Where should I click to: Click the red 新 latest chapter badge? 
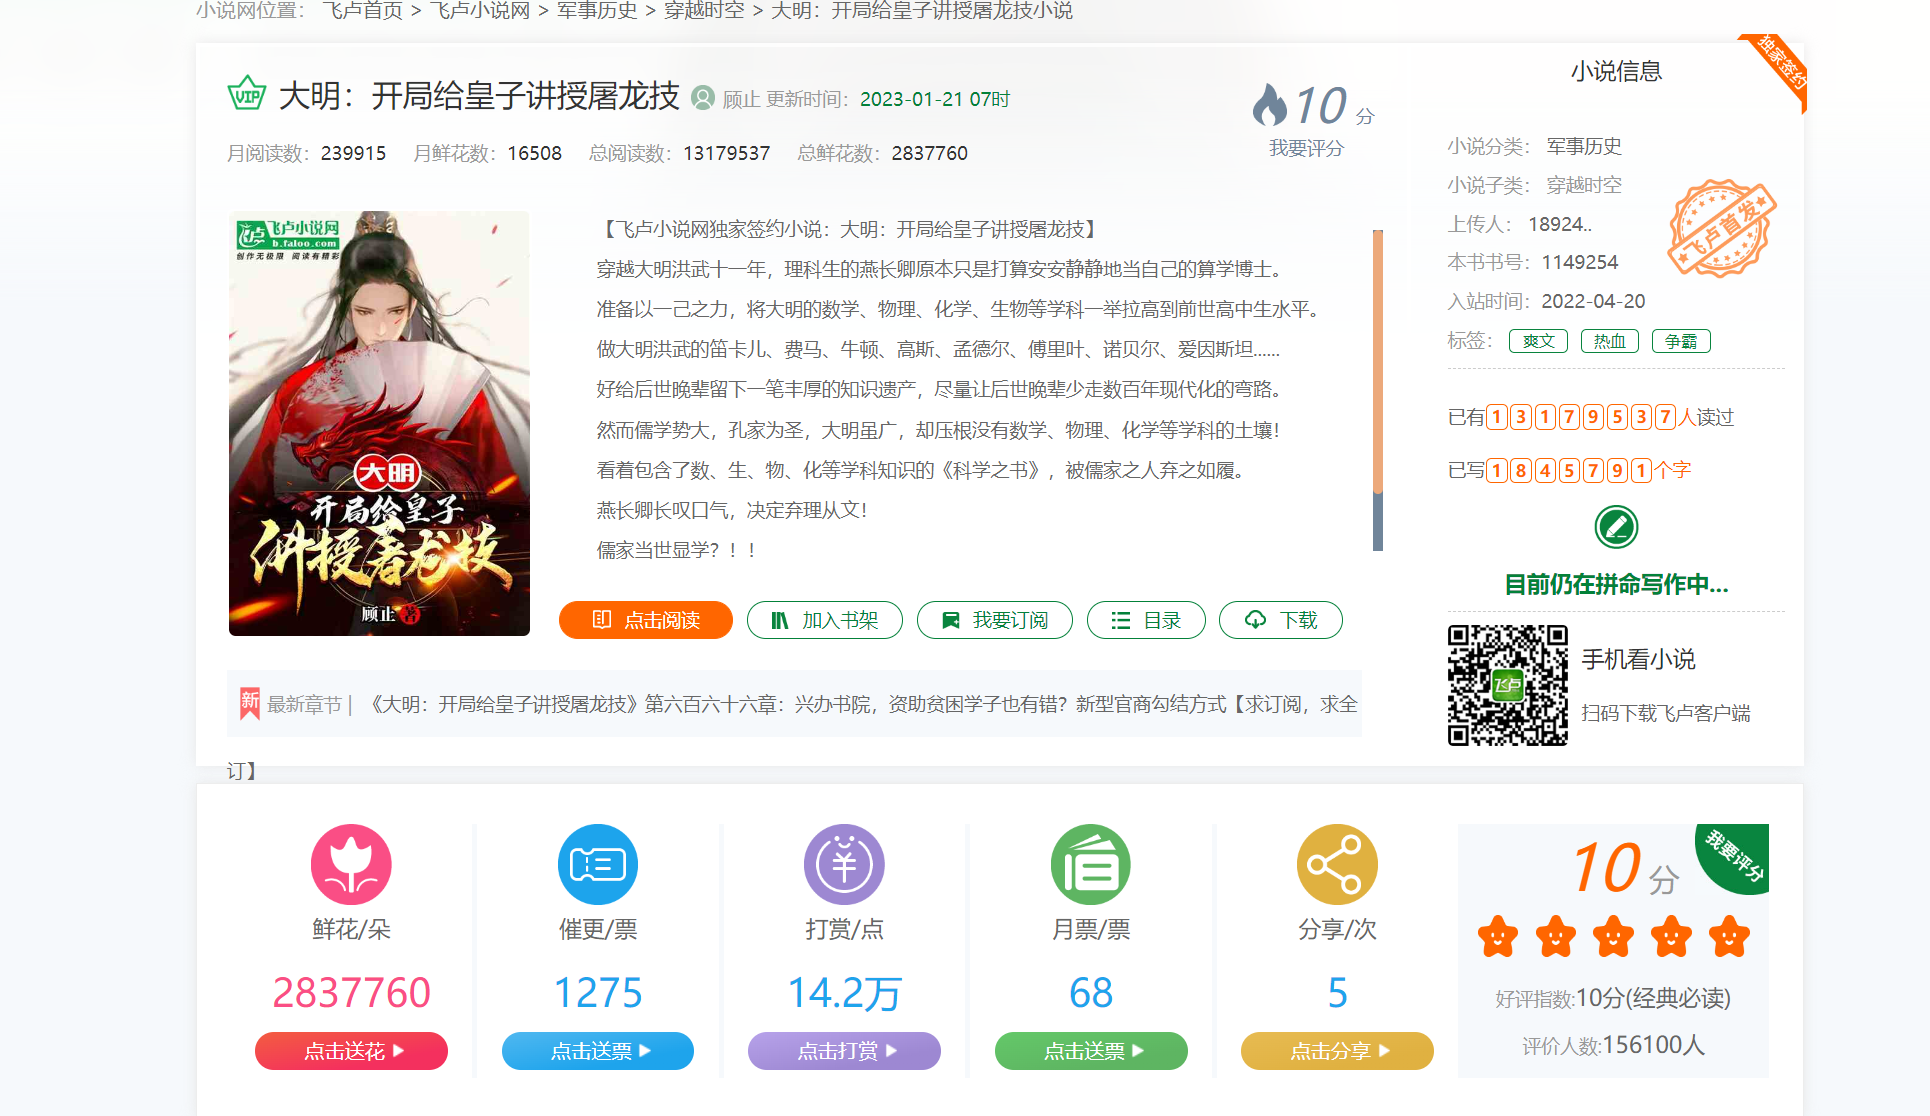coord(249,702)
